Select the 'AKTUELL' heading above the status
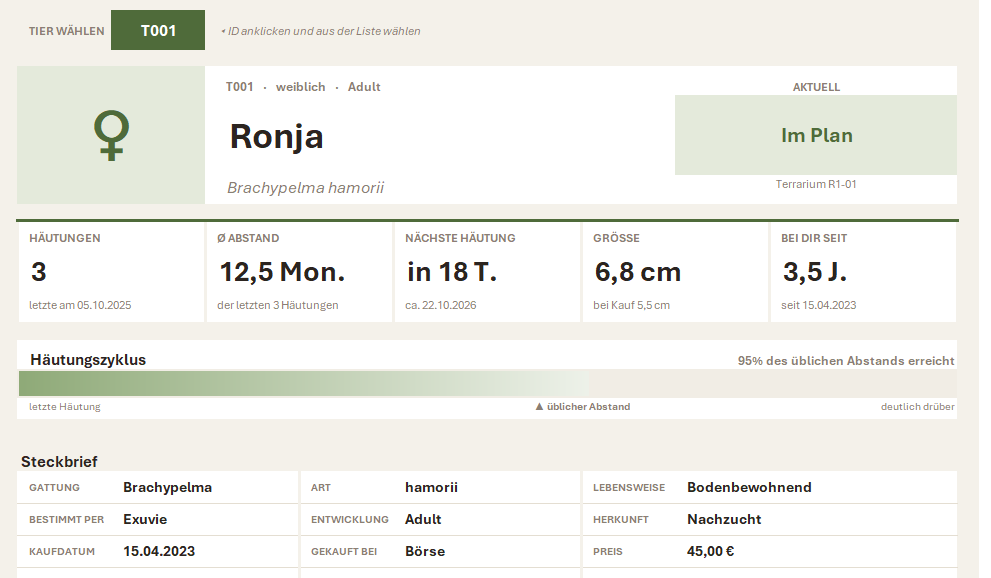991x578 pixels. (x=816, y=87)
